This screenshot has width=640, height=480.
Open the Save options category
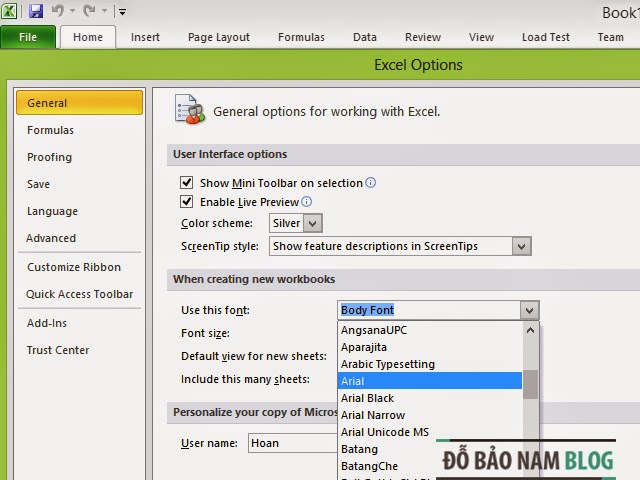tap(80, 184)
